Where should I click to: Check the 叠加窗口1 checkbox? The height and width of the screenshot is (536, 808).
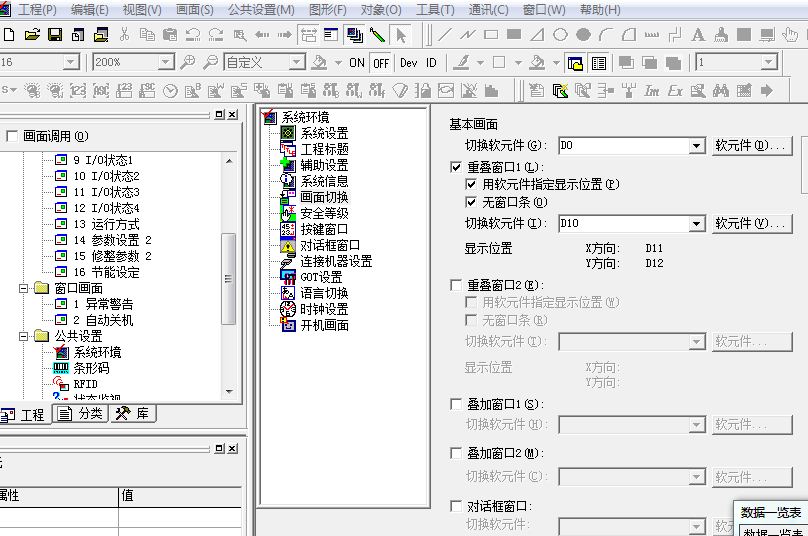[457, 405]
